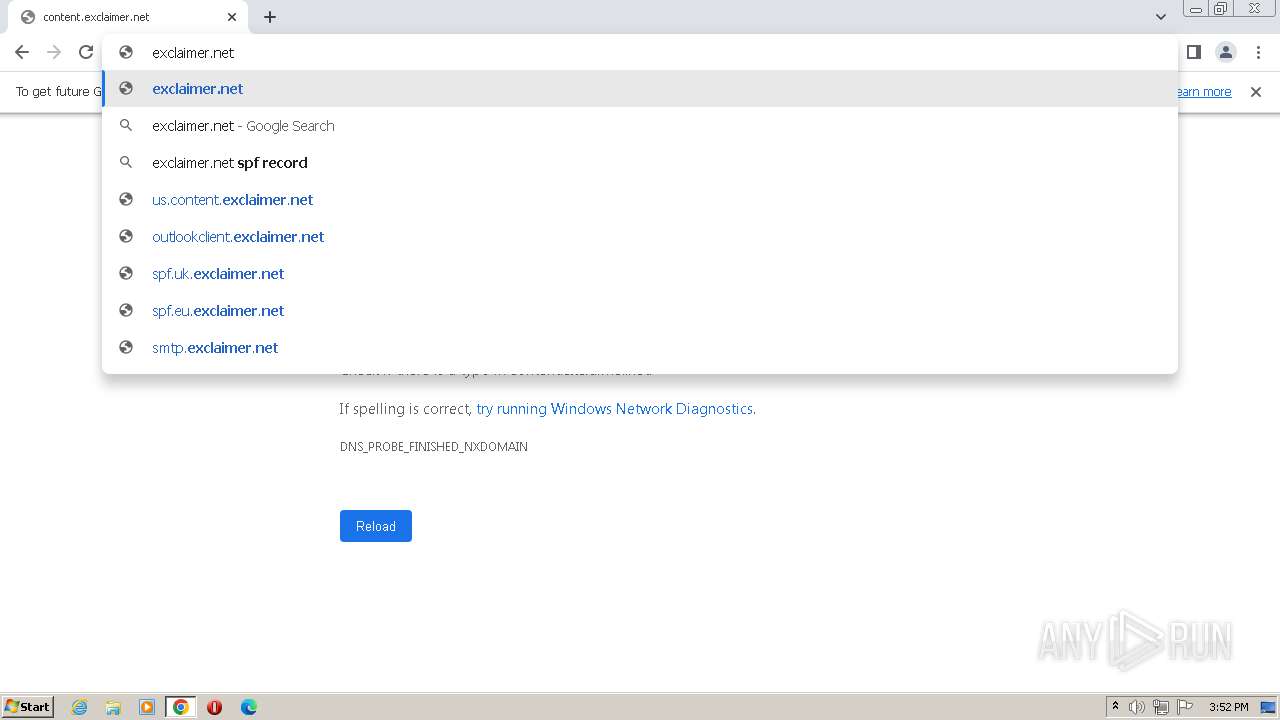Click the address bar text exclaimer.net
1280x720 pixels.
coord(193,53)
